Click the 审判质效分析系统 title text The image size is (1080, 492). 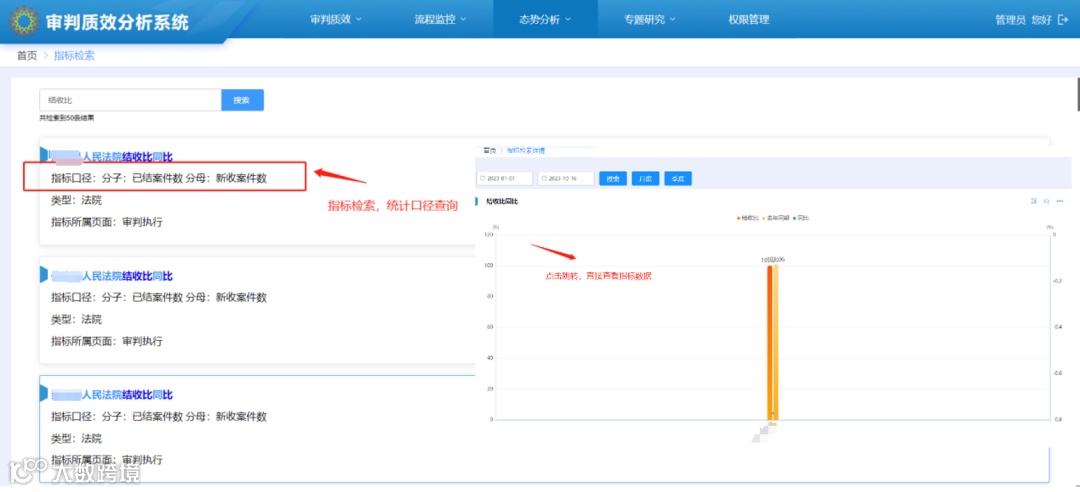(117, 23)
